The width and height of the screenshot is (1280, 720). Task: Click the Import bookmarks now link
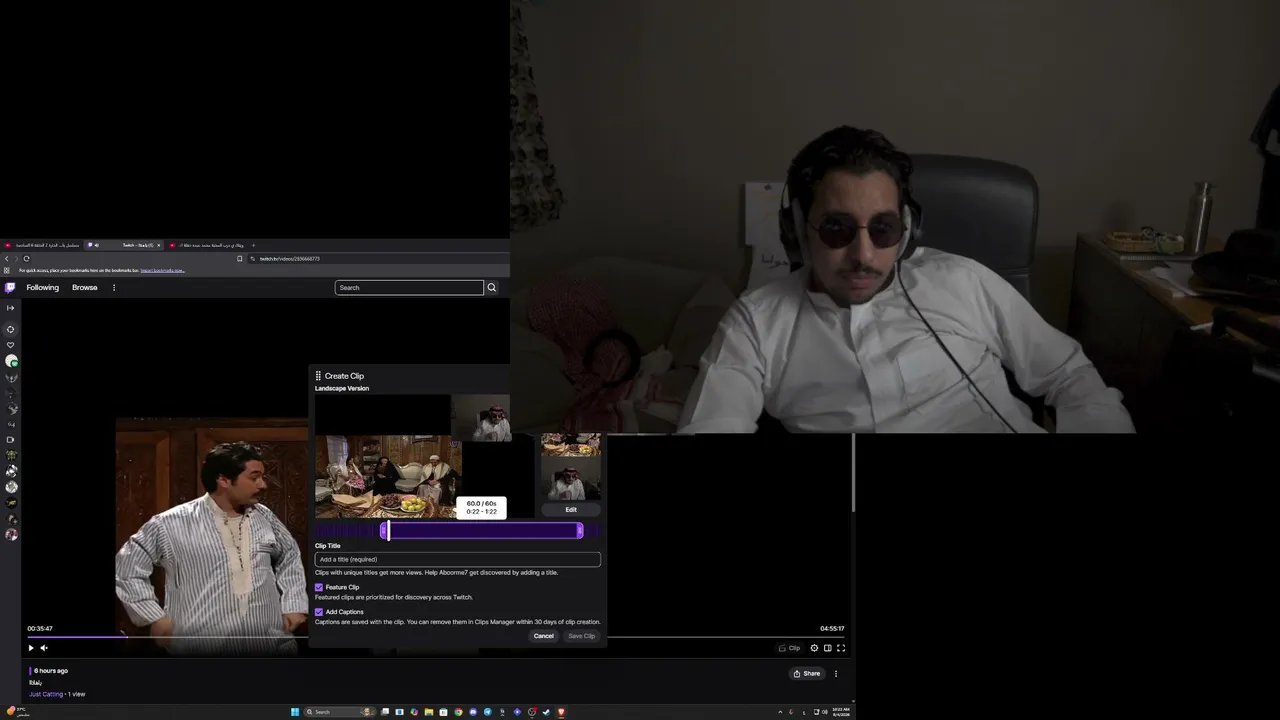pos(162,270)
